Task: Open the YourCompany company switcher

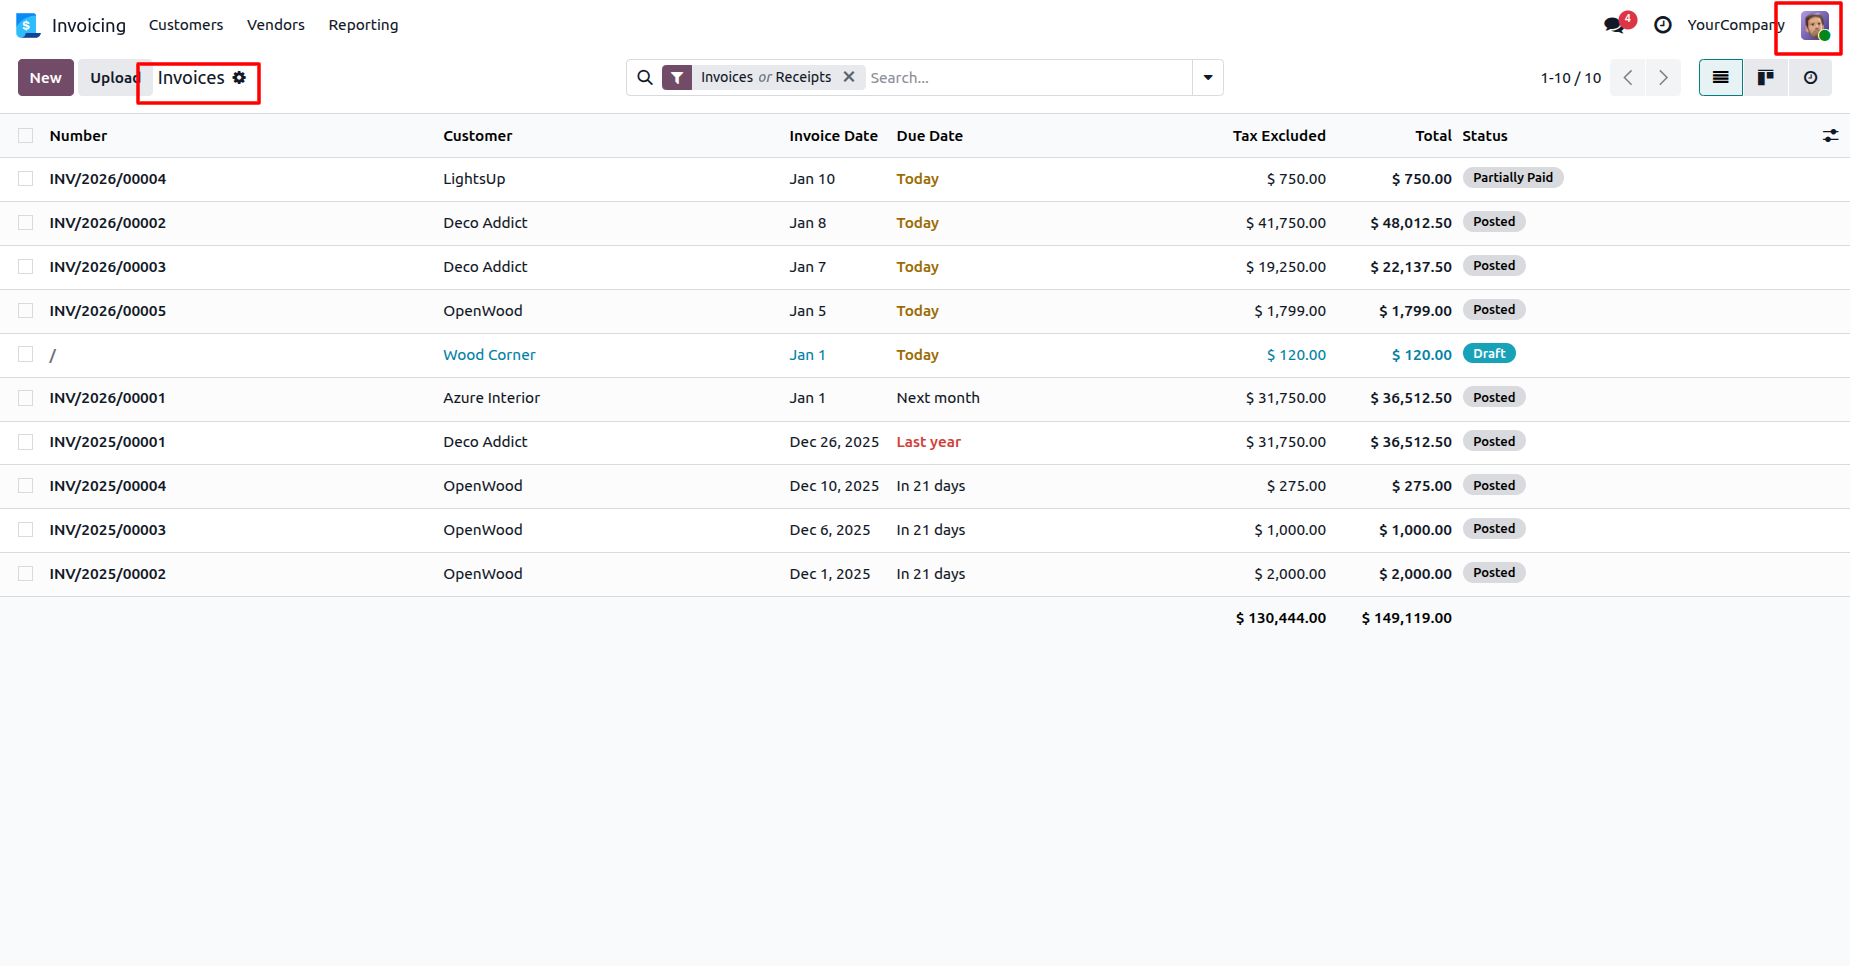Action: (1734, 25)
